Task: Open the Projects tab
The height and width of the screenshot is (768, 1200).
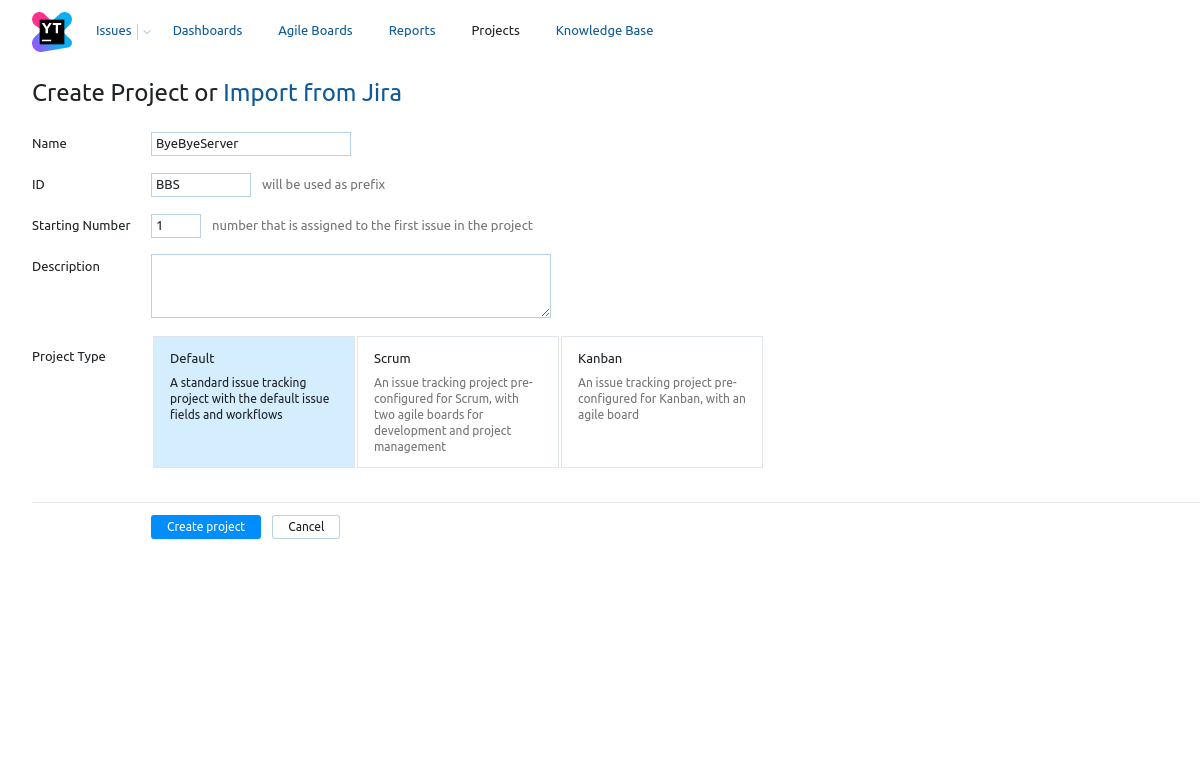Action: (495, 31)
